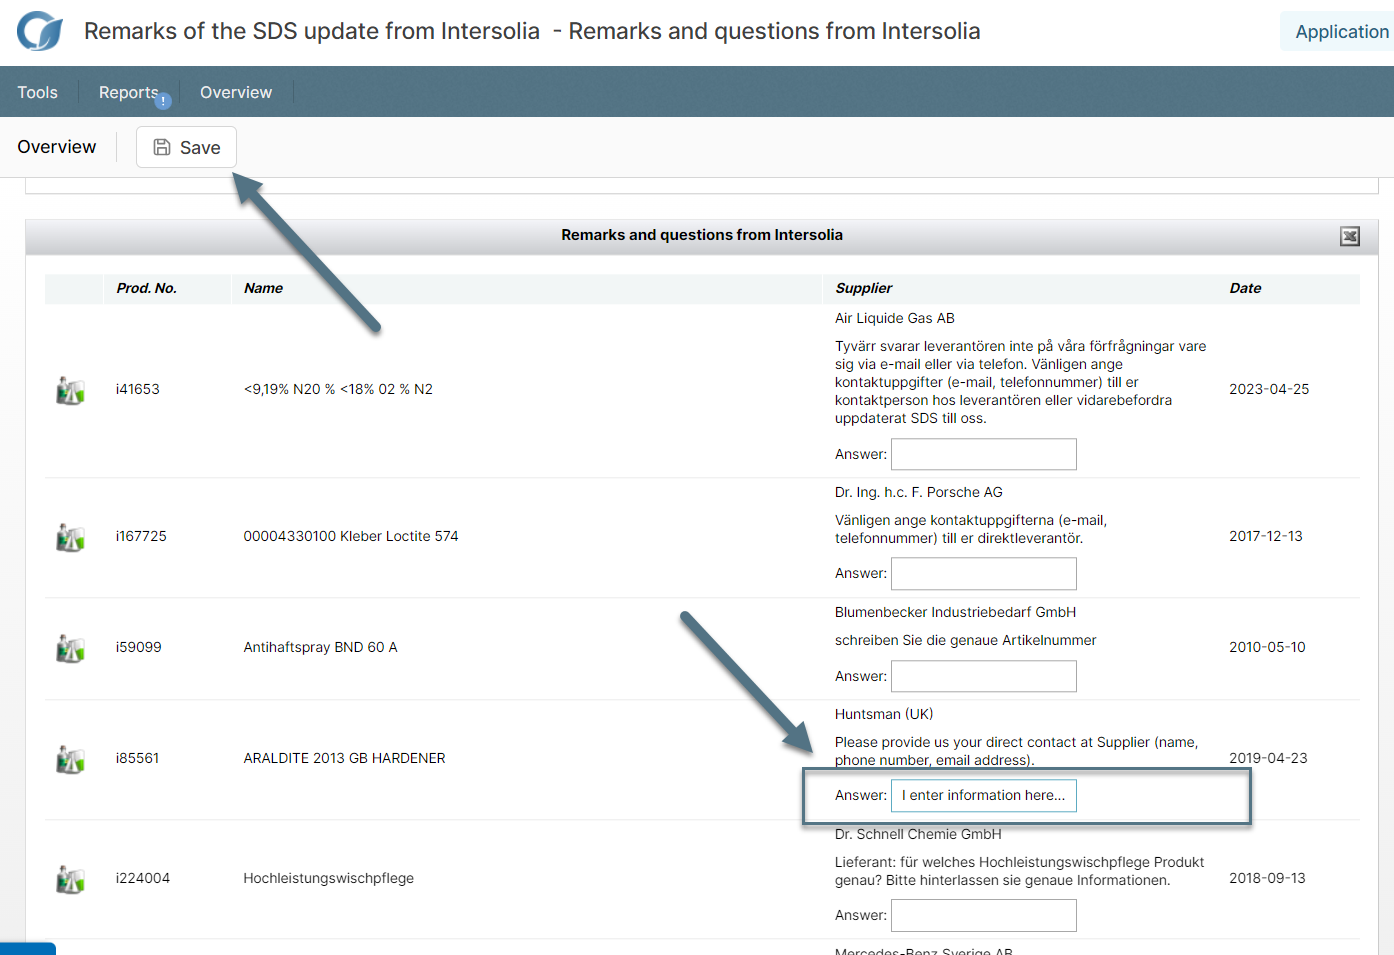This screenshot has width=1394, height=955.
Task: Click the Intersolia swirl logo
Action: tap(40, 31)
